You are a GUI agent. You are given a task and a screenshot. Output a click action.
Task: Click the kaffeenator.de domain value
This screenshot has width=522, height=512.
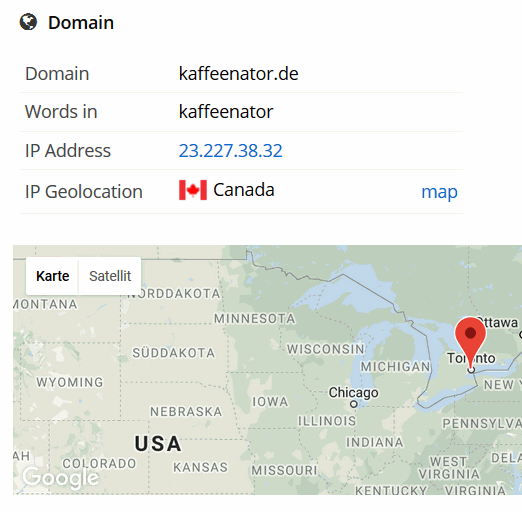[x=238, y=74]
